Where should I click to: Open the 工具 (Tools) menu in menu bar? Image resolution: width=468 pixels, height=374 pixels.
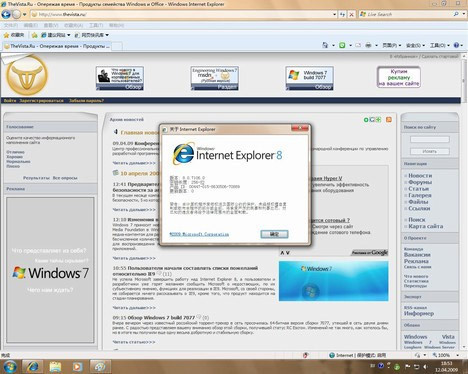(96, 25)
